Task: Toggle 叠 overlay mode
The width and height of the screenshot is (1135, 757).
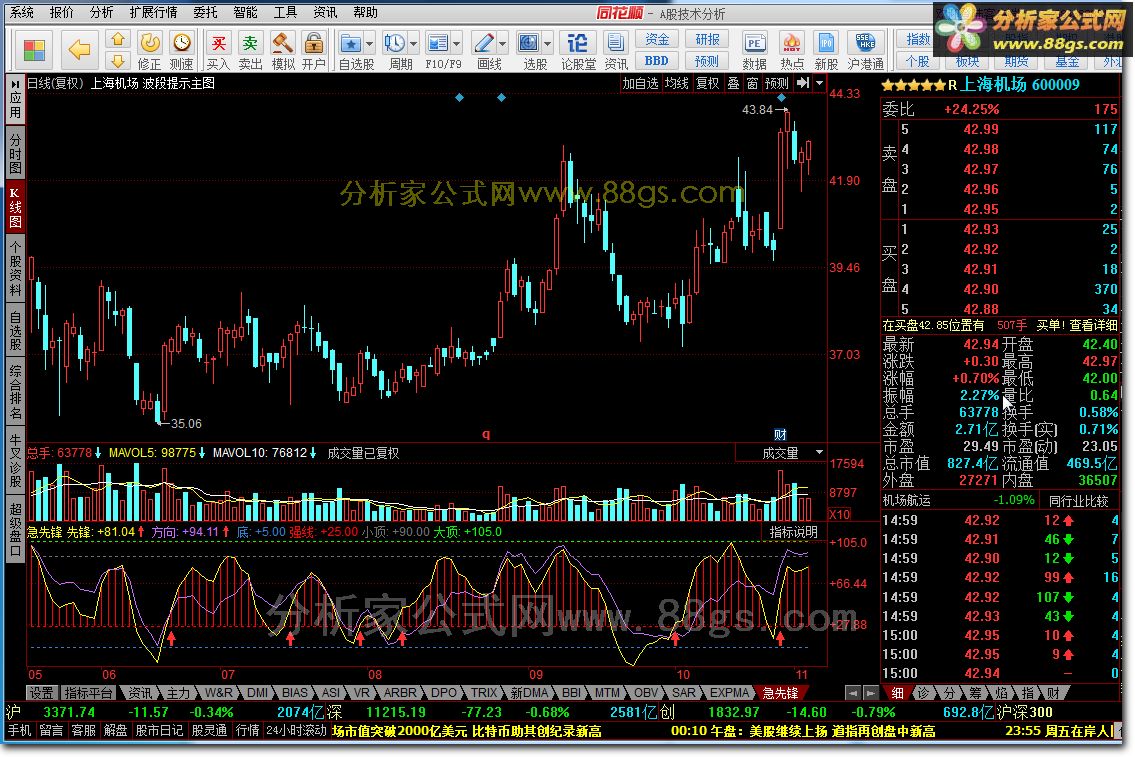Action: (733, 83)
